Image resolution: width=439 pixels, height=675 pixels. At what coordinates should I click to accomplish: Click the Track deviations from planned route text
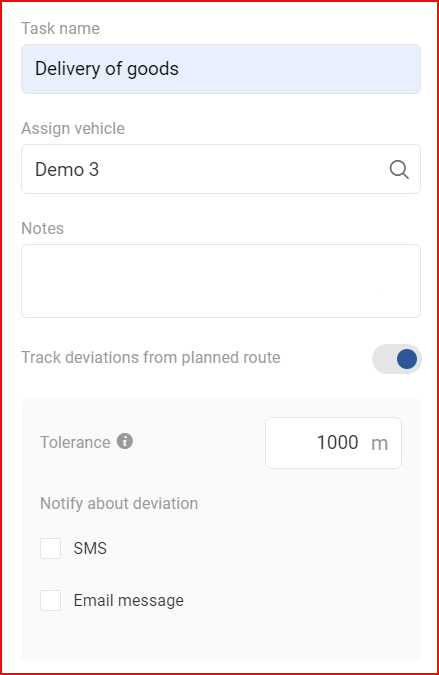pos(151,358)
